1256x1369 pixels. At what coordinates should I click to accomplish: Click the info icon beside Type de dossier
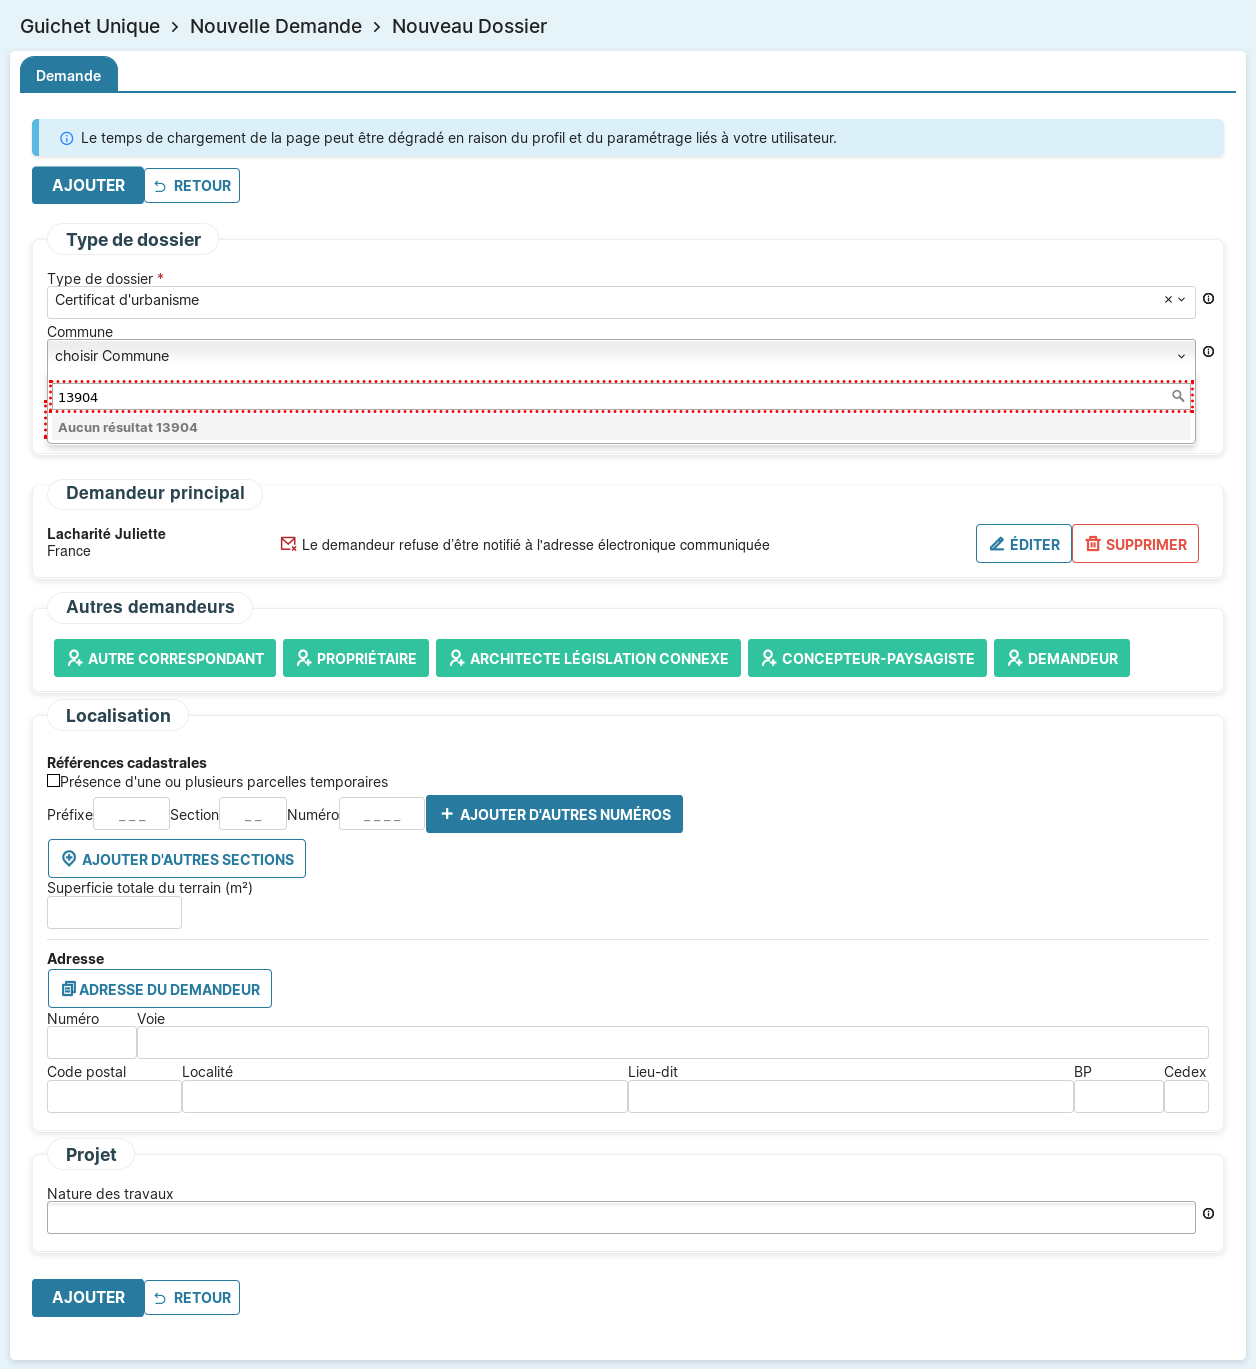pyautogui.click(x=1208, y=299)
